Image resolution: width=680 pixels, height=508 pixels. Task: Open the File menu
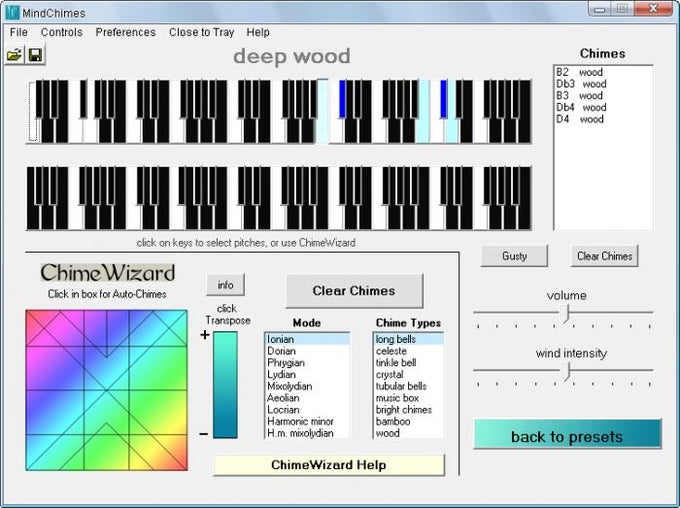point(19,32)
